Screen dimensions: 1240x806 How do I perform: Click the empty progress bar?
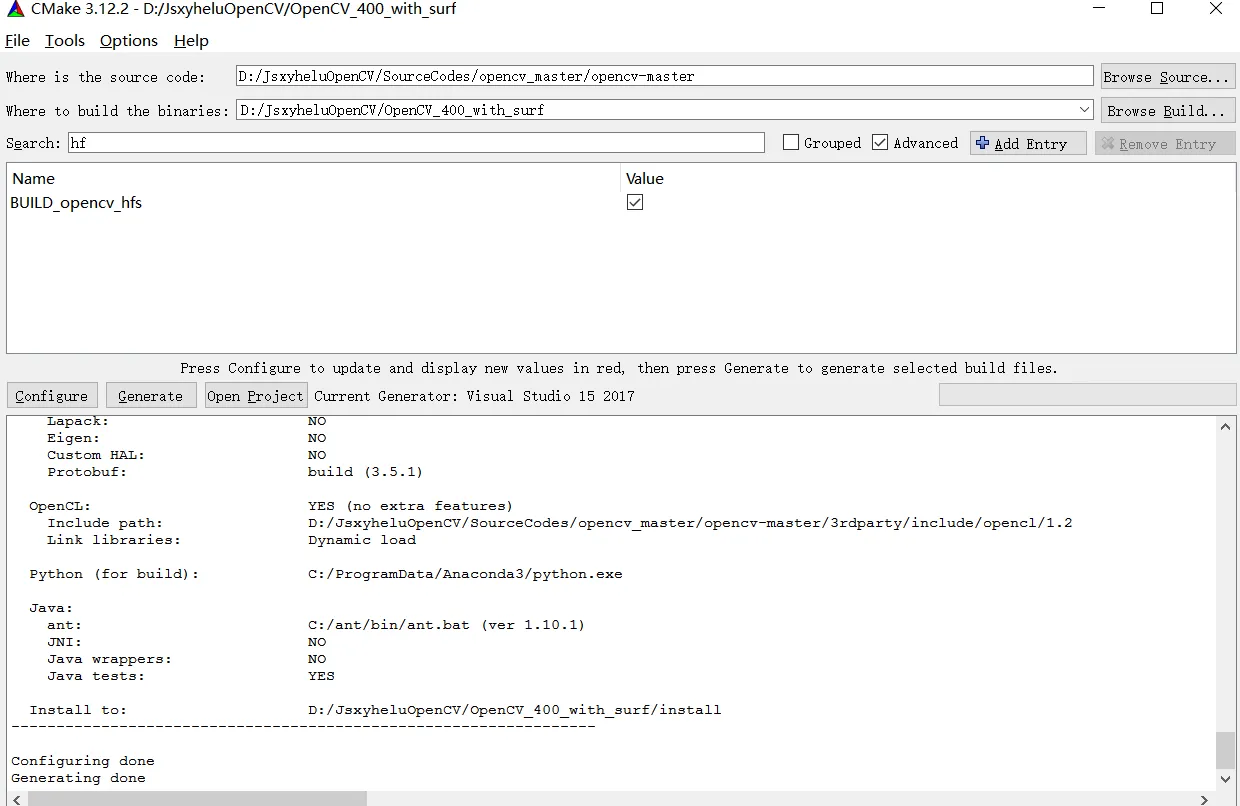(x=1087, y=395)
